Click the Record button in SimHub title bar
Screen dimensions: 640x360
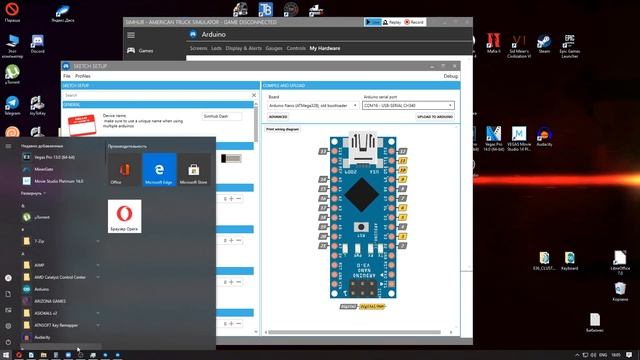tap(414, 22)
